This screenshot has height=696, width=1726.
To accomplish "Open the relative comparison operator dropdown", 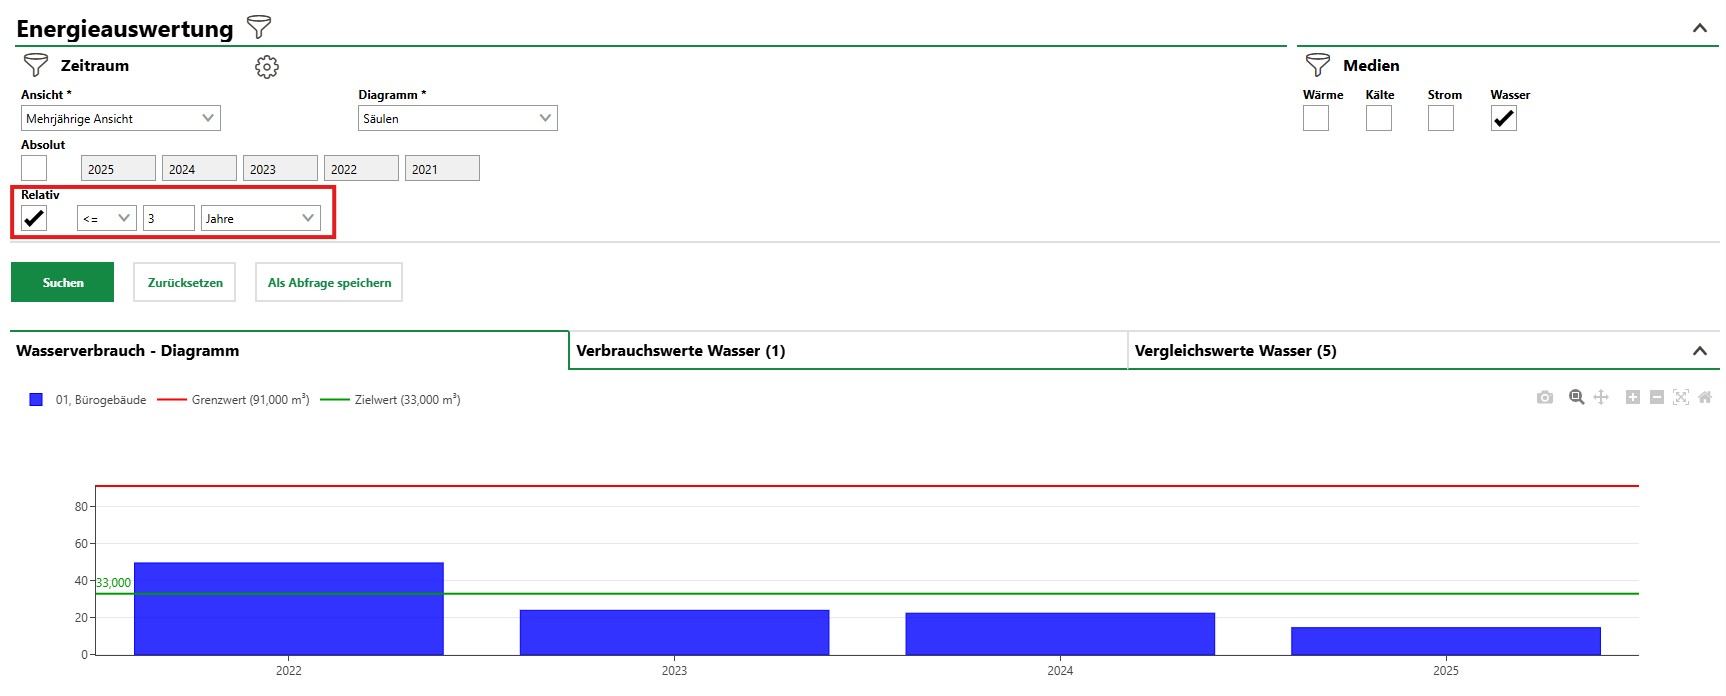I will click(x=107, y=218).
